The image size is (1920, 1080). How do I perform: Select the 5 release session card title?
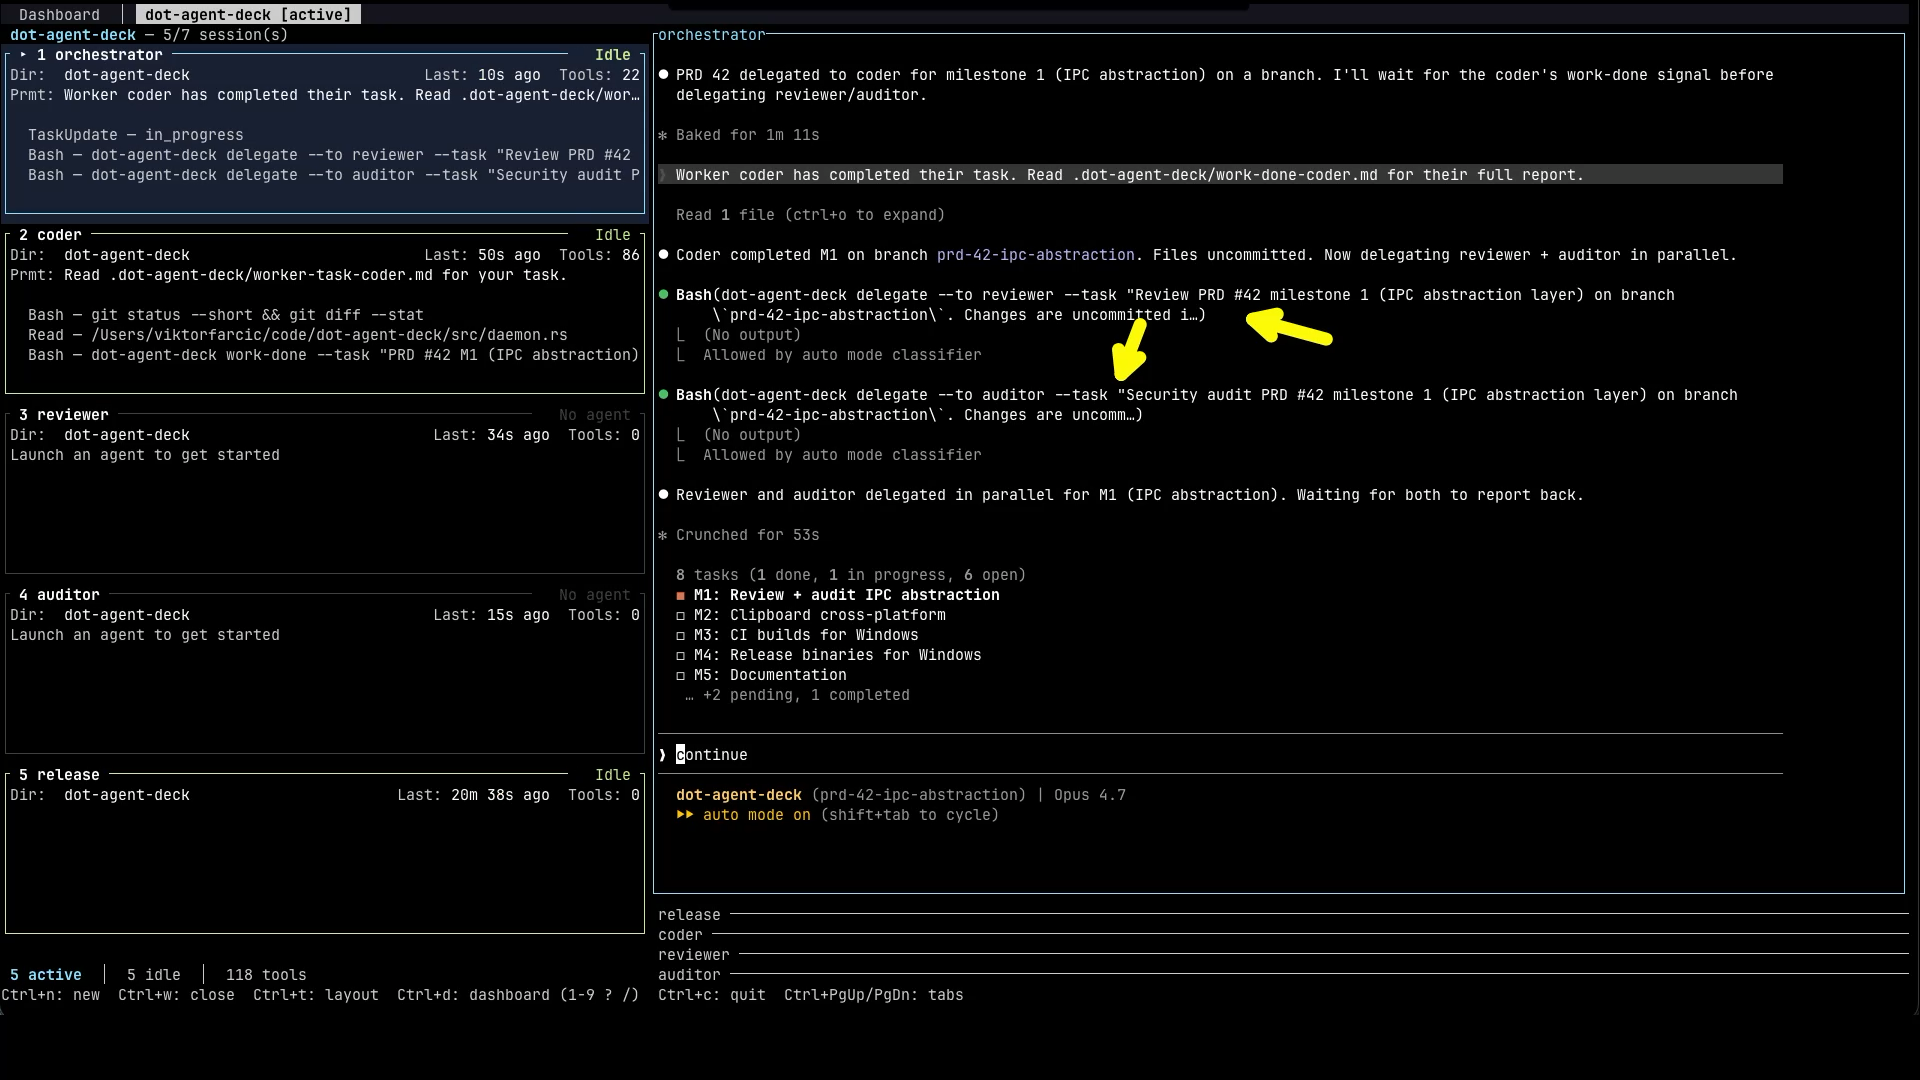tap(59, 775)
